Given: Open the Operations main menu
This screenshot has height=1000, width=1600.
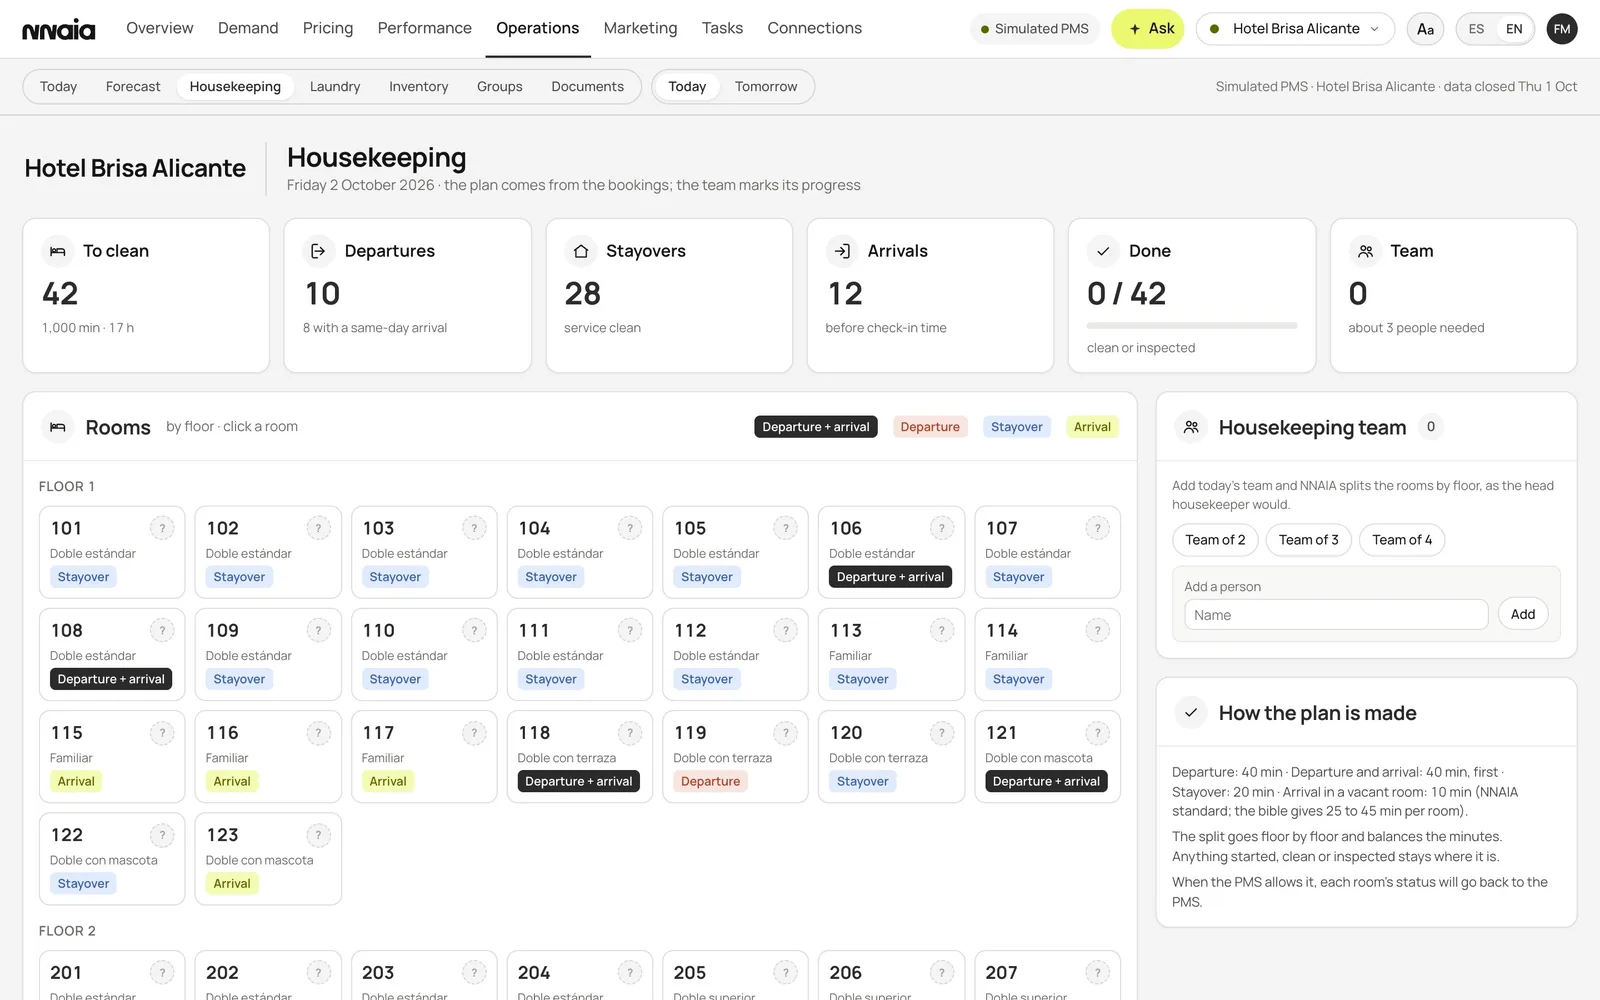Looking at the screenshot, I should pos(537,28).
